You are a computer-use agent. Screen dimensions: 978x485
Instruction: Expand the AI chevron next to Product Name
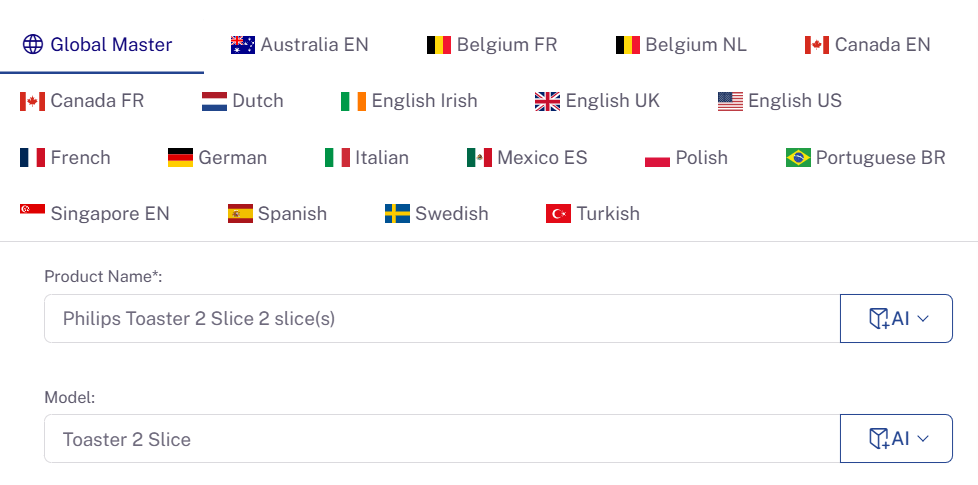(924, 319)
